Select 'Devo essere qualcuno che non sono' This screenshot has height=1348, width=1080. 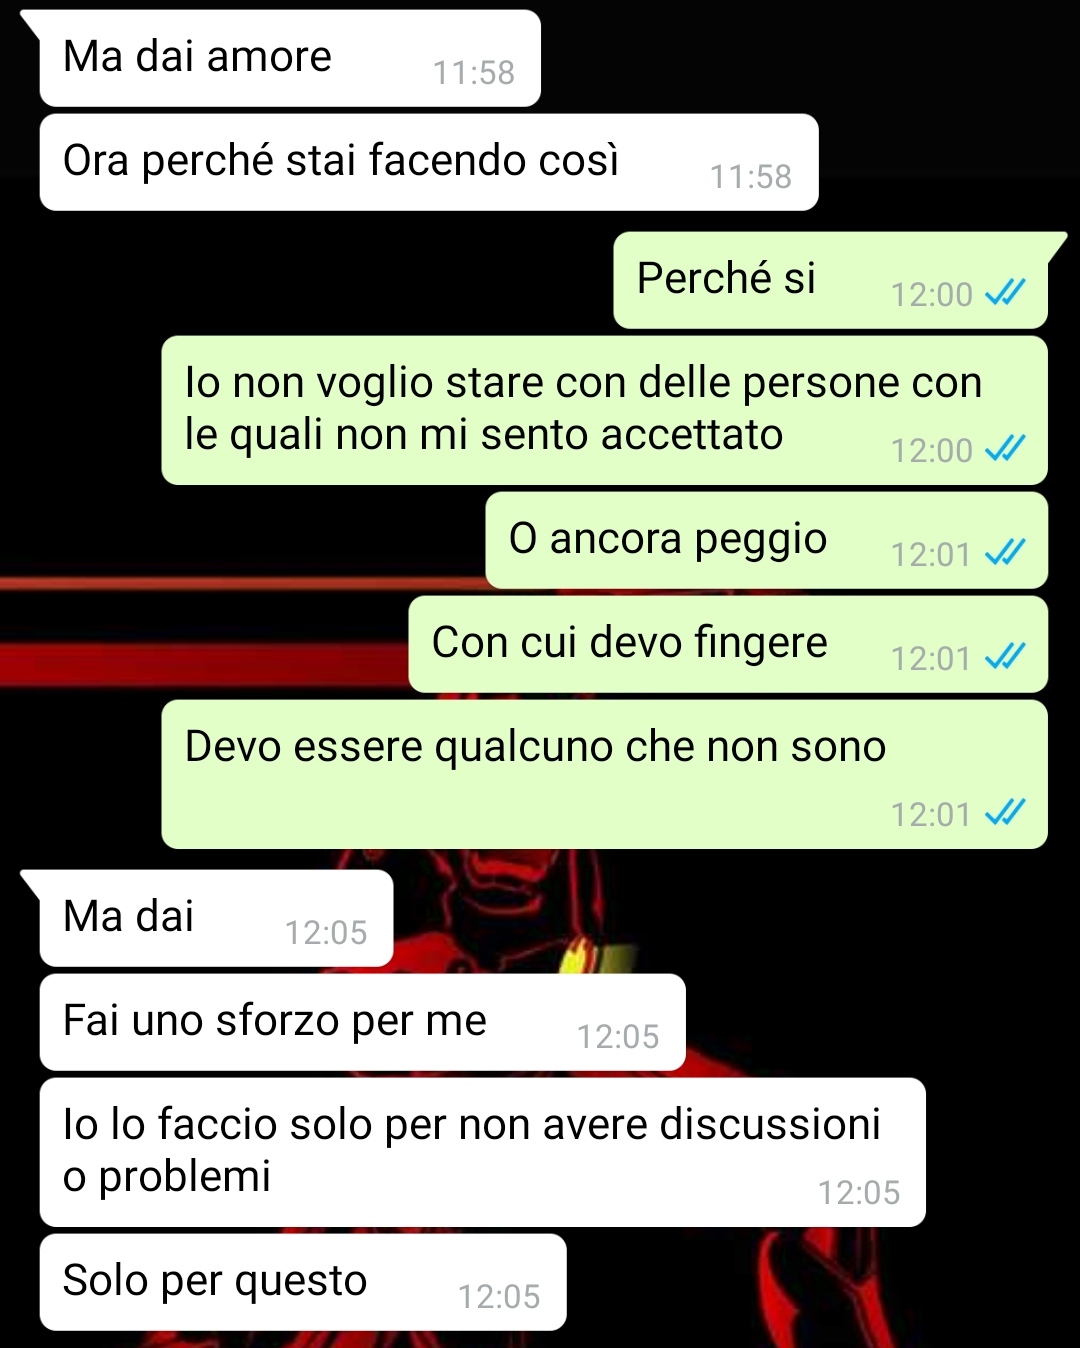tap(604, 774)
